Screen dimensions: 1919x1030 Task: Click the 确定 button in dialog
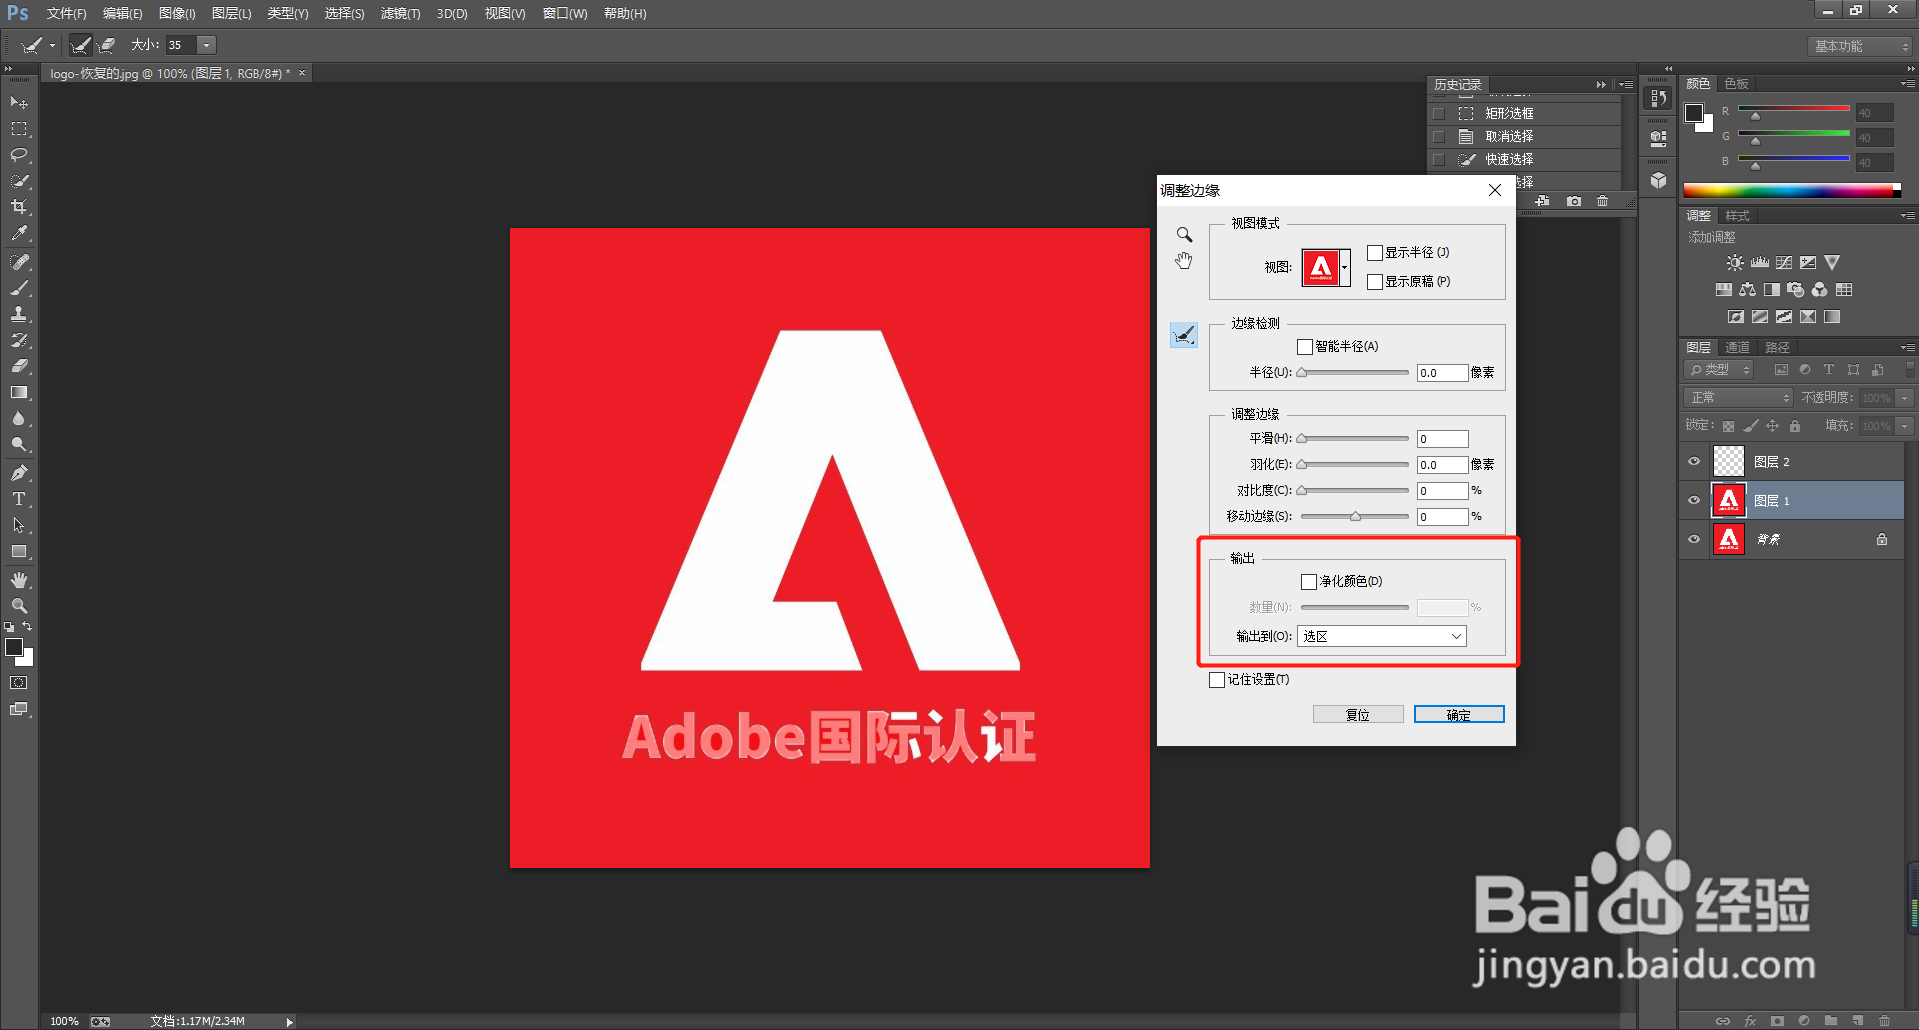pos(1459,715)
